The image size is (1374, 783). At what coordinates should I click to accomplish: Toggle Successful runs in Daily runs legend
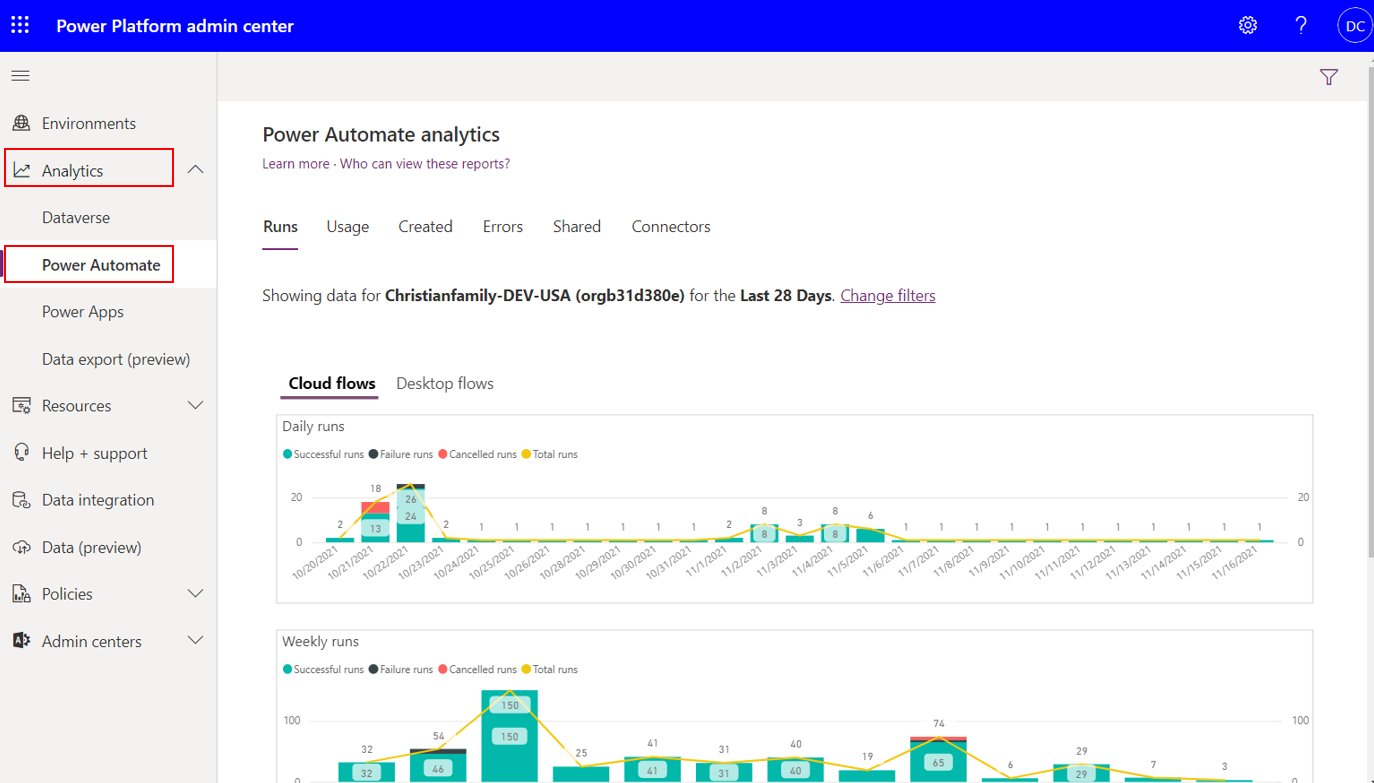pos(322,453)
